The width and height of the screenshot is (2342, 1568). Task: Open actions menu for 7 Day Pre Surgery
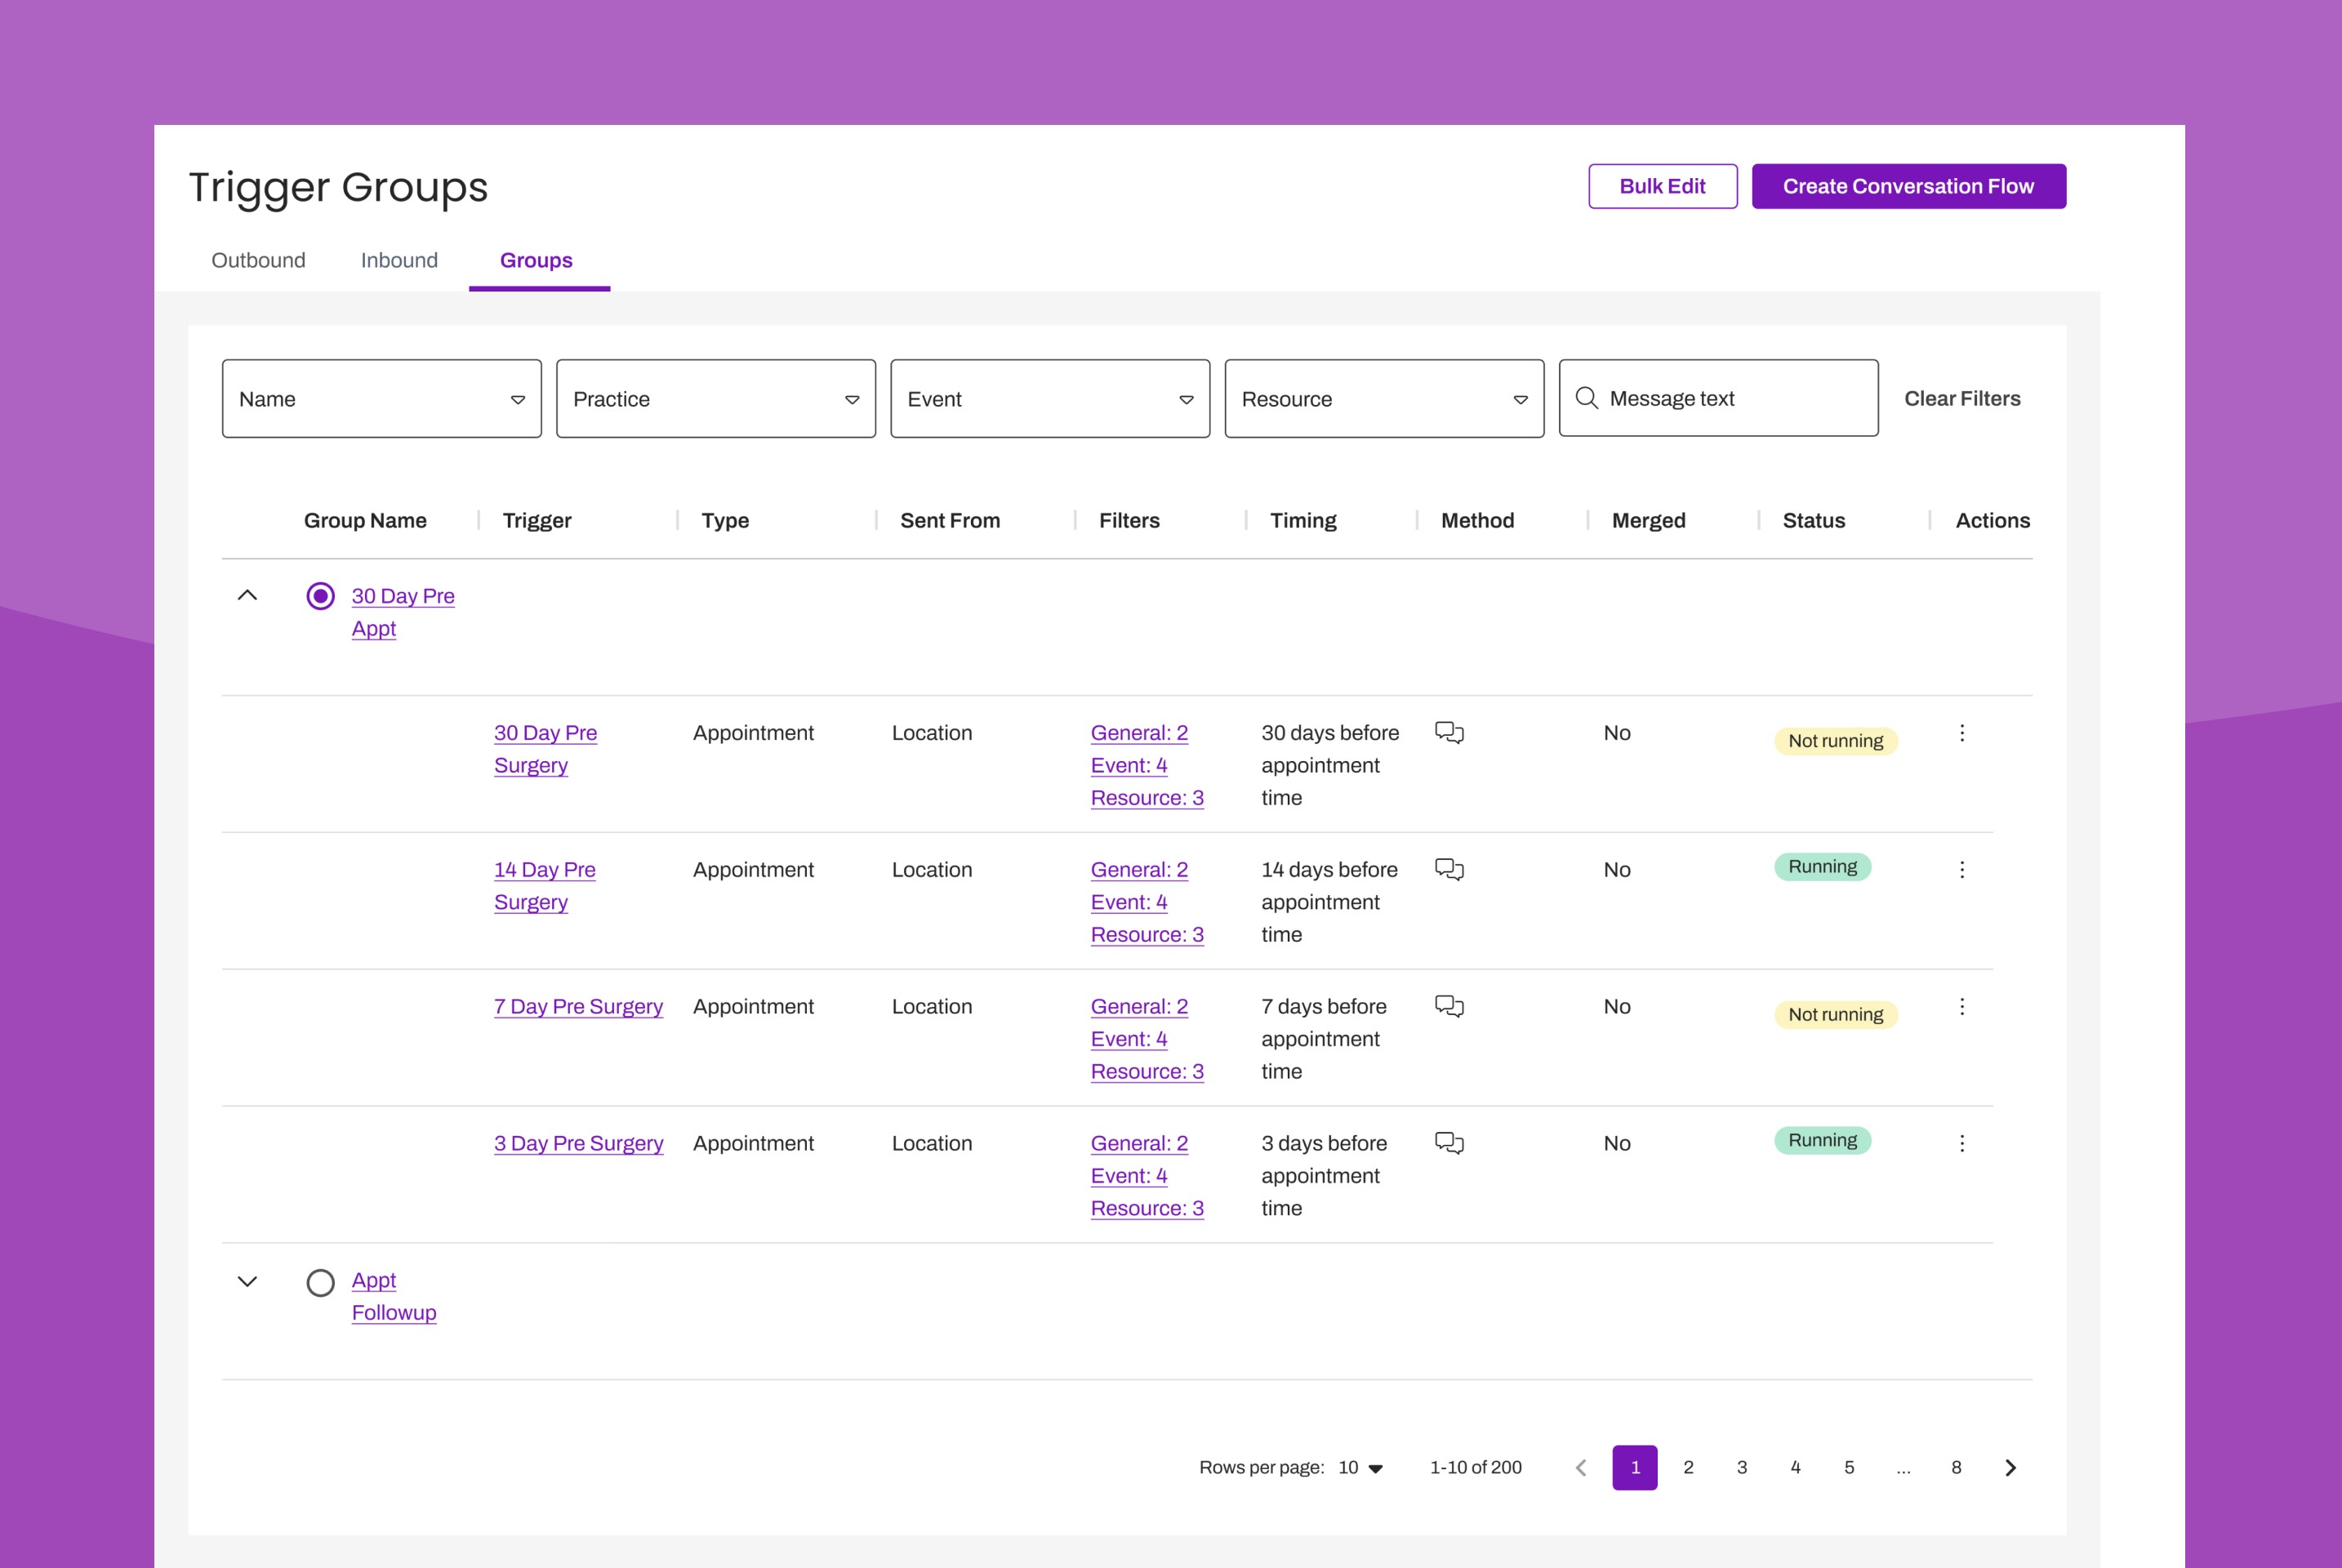[1961, 1006]
